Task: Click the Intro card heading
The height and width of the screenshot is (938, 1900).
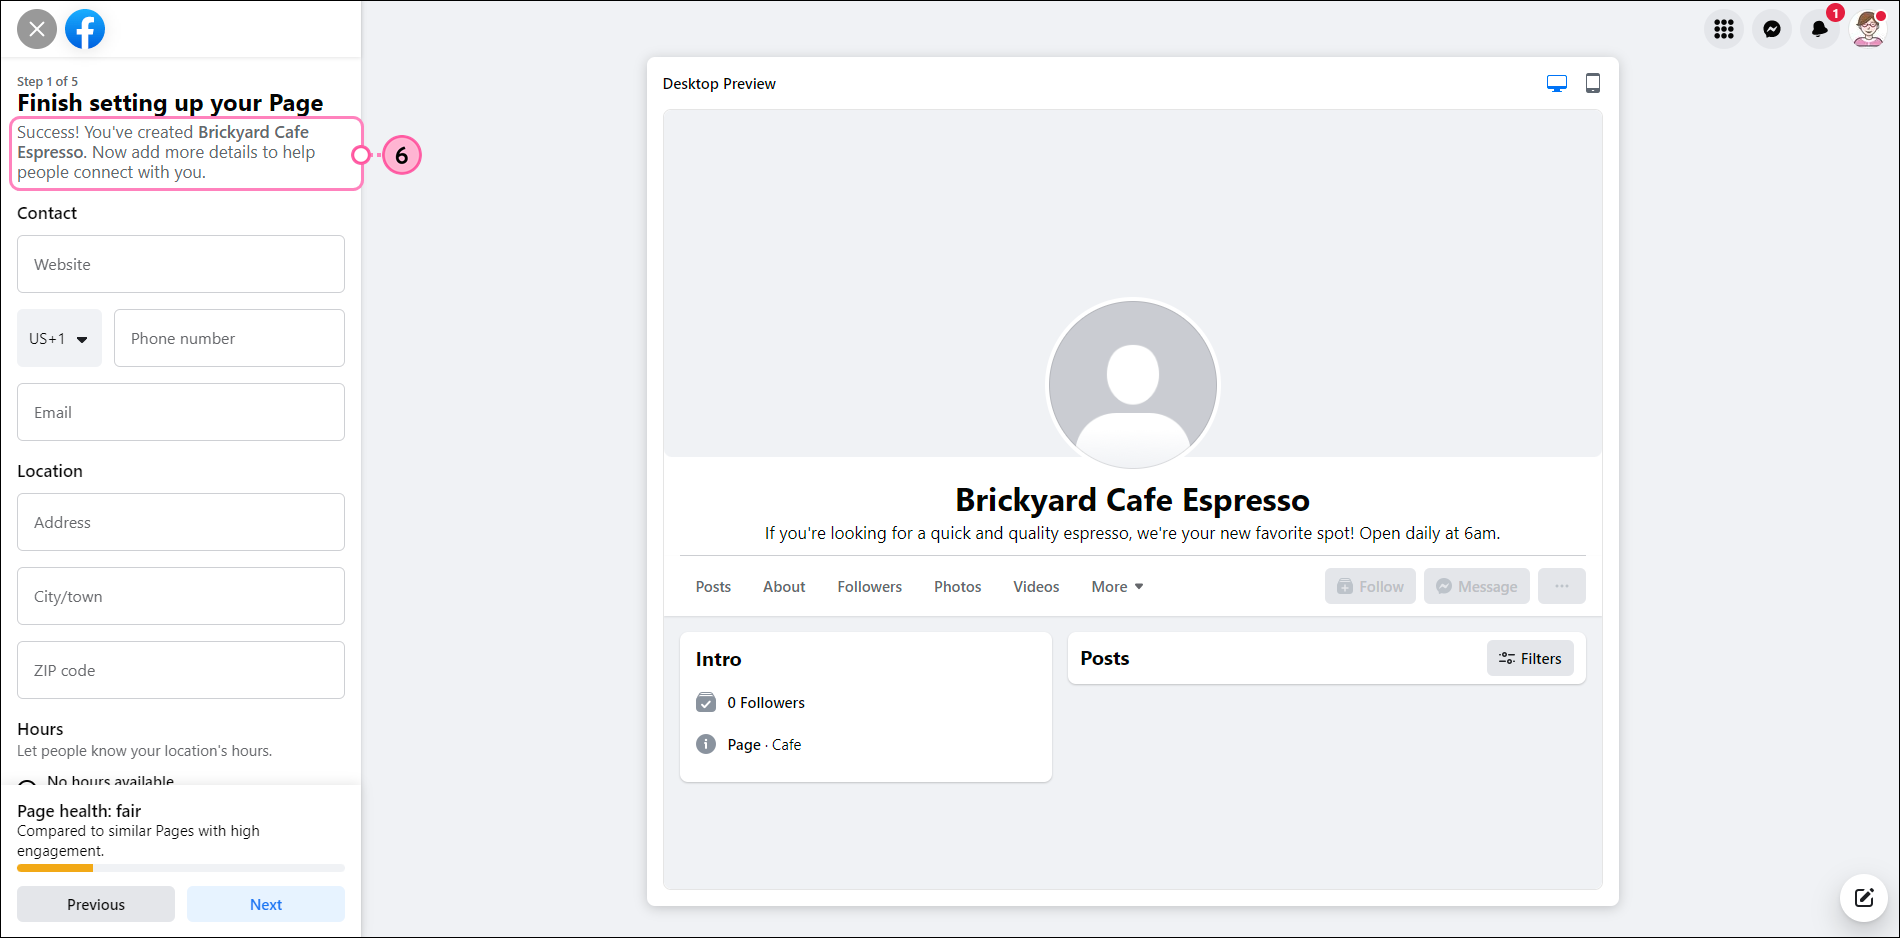Action: point(718,659)
